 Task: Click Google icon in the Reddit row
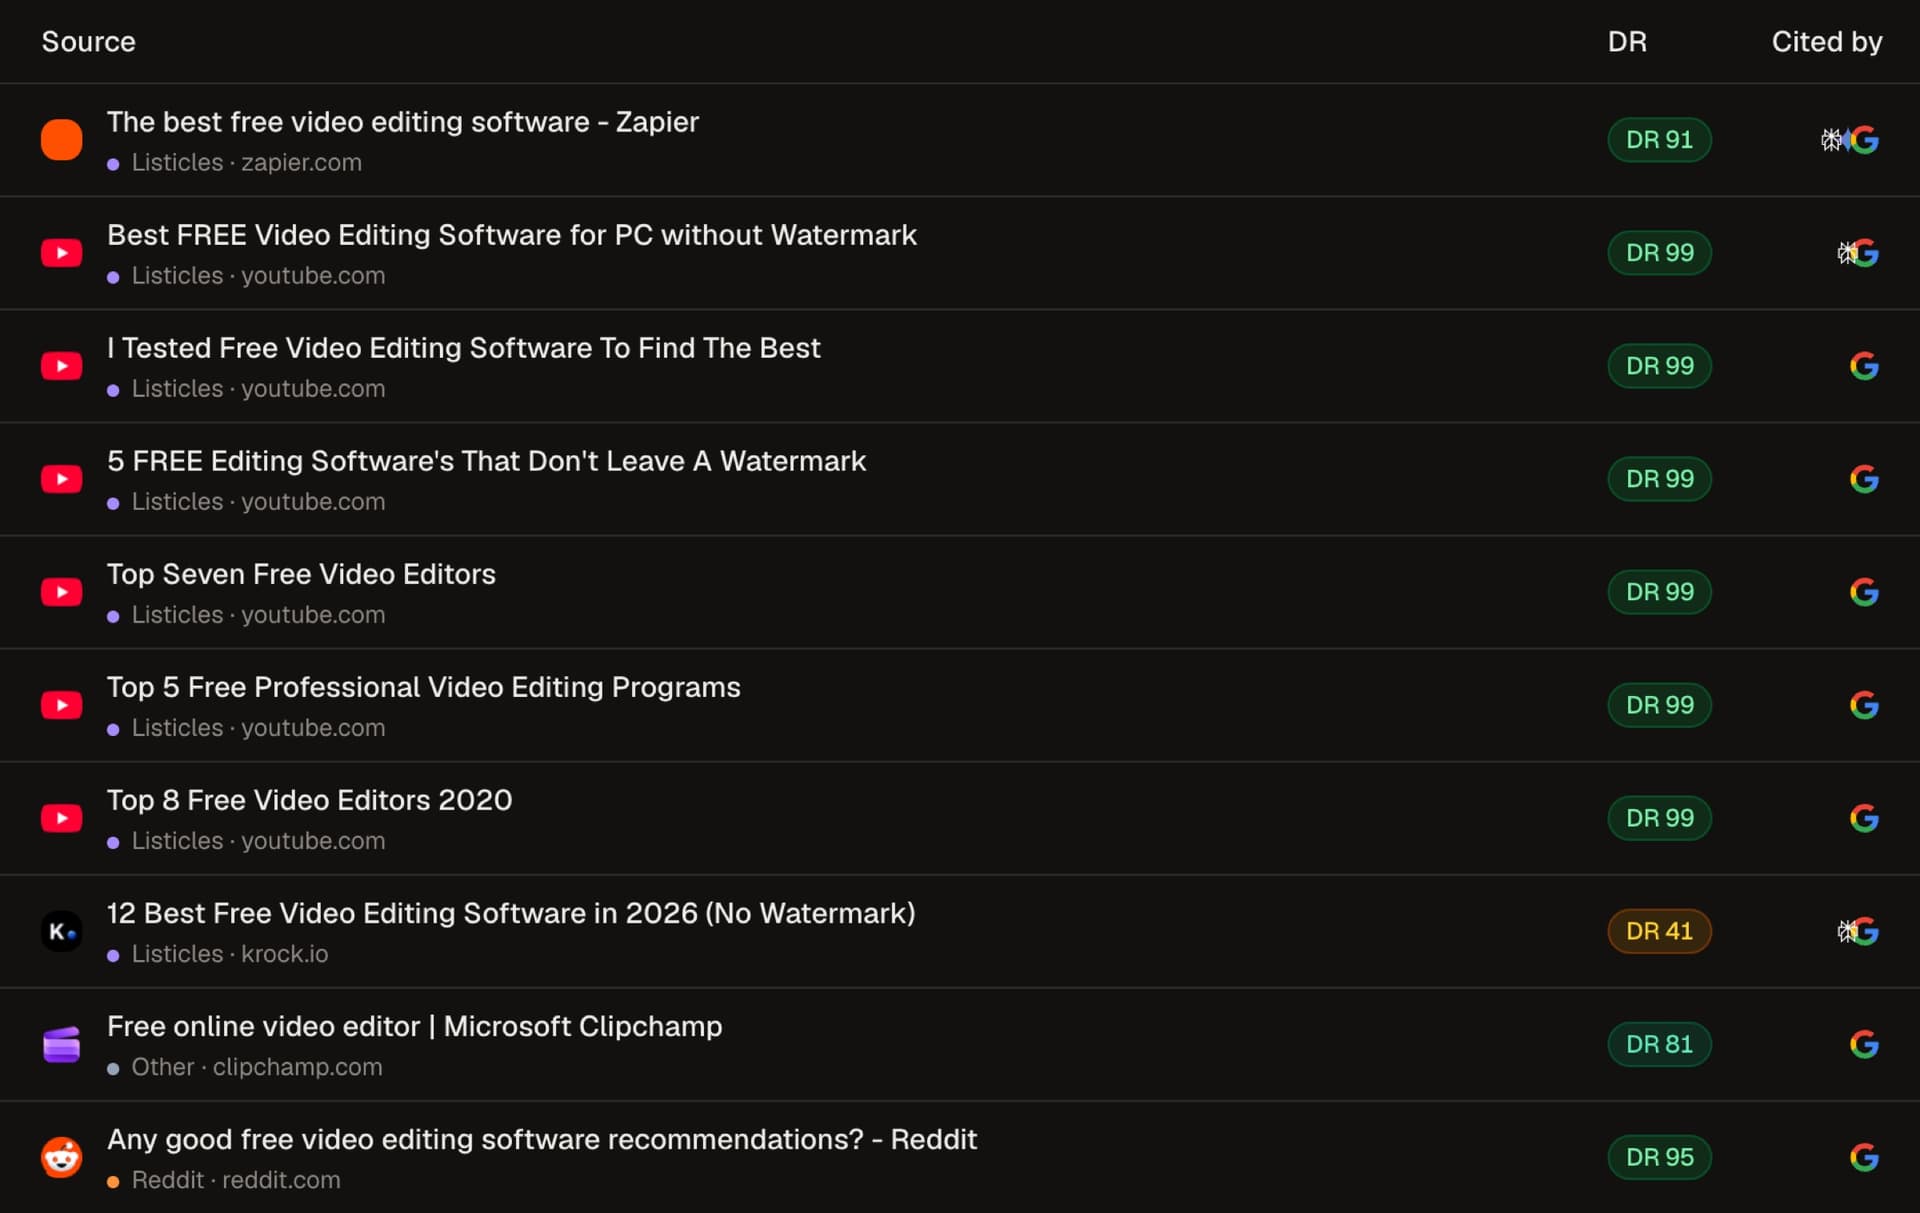(x=1864, y=1157)
